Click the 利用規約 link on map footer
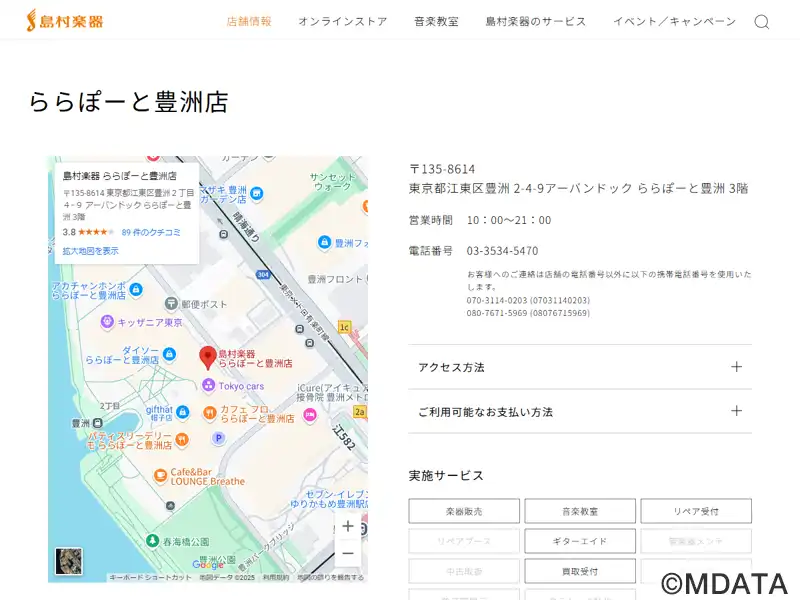The height and width of the screenshot is (600, 800). click(x=276, y=578)
